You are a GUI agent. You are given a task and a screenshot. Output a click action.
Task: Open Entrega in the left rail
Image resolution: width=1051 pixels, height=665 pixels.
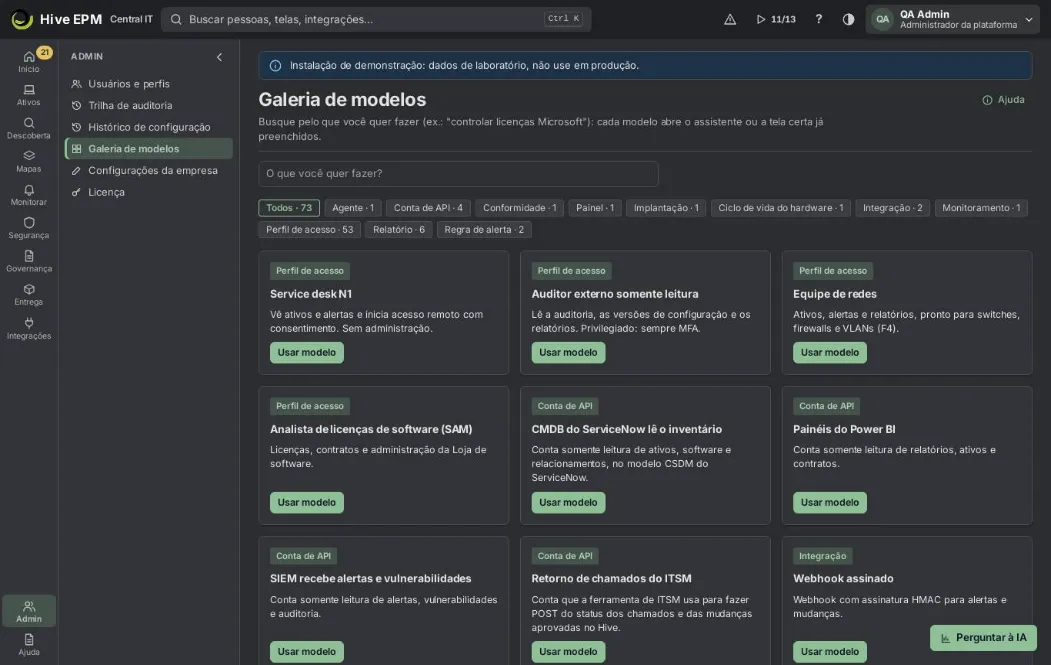[29, 294]
